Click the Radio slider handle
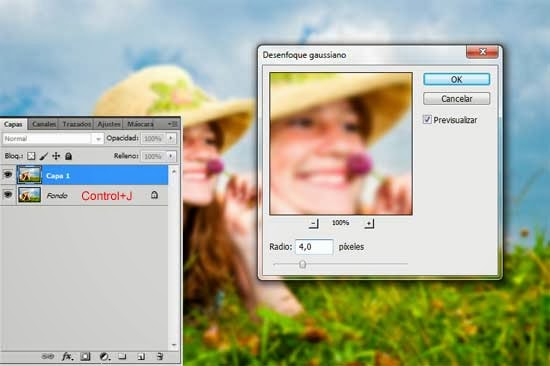Screen dimensions: 550x366 click(x=302, y=264)
